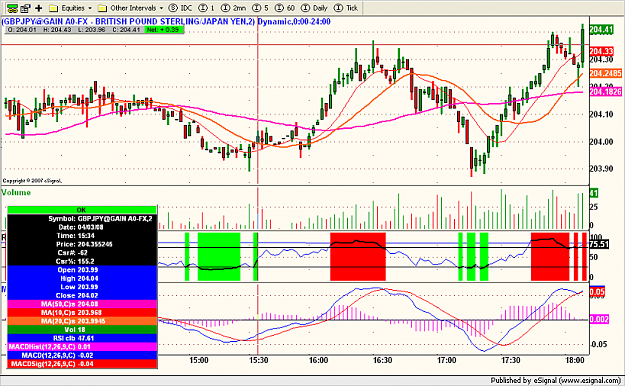Click the red 204.33 price marker
625x386 pixels.
pos(601,51)
